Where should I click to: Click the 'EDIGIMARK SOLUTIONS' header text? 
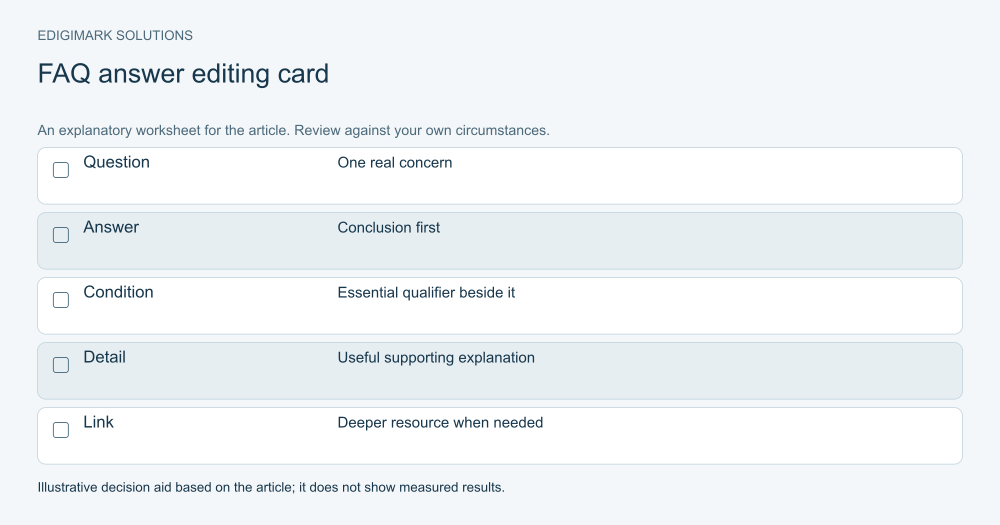click(115, 36)
